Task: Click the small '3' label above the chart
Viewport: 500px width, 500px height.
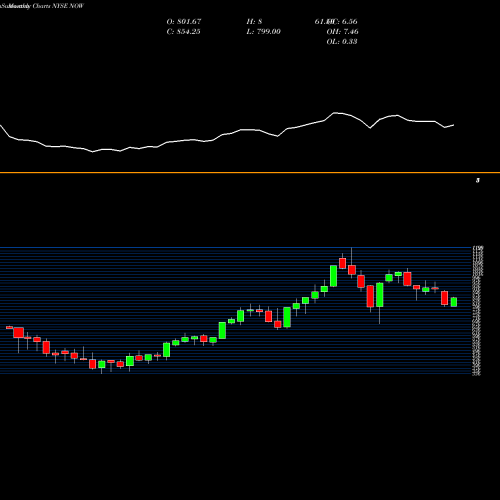Action: (478, 181)
